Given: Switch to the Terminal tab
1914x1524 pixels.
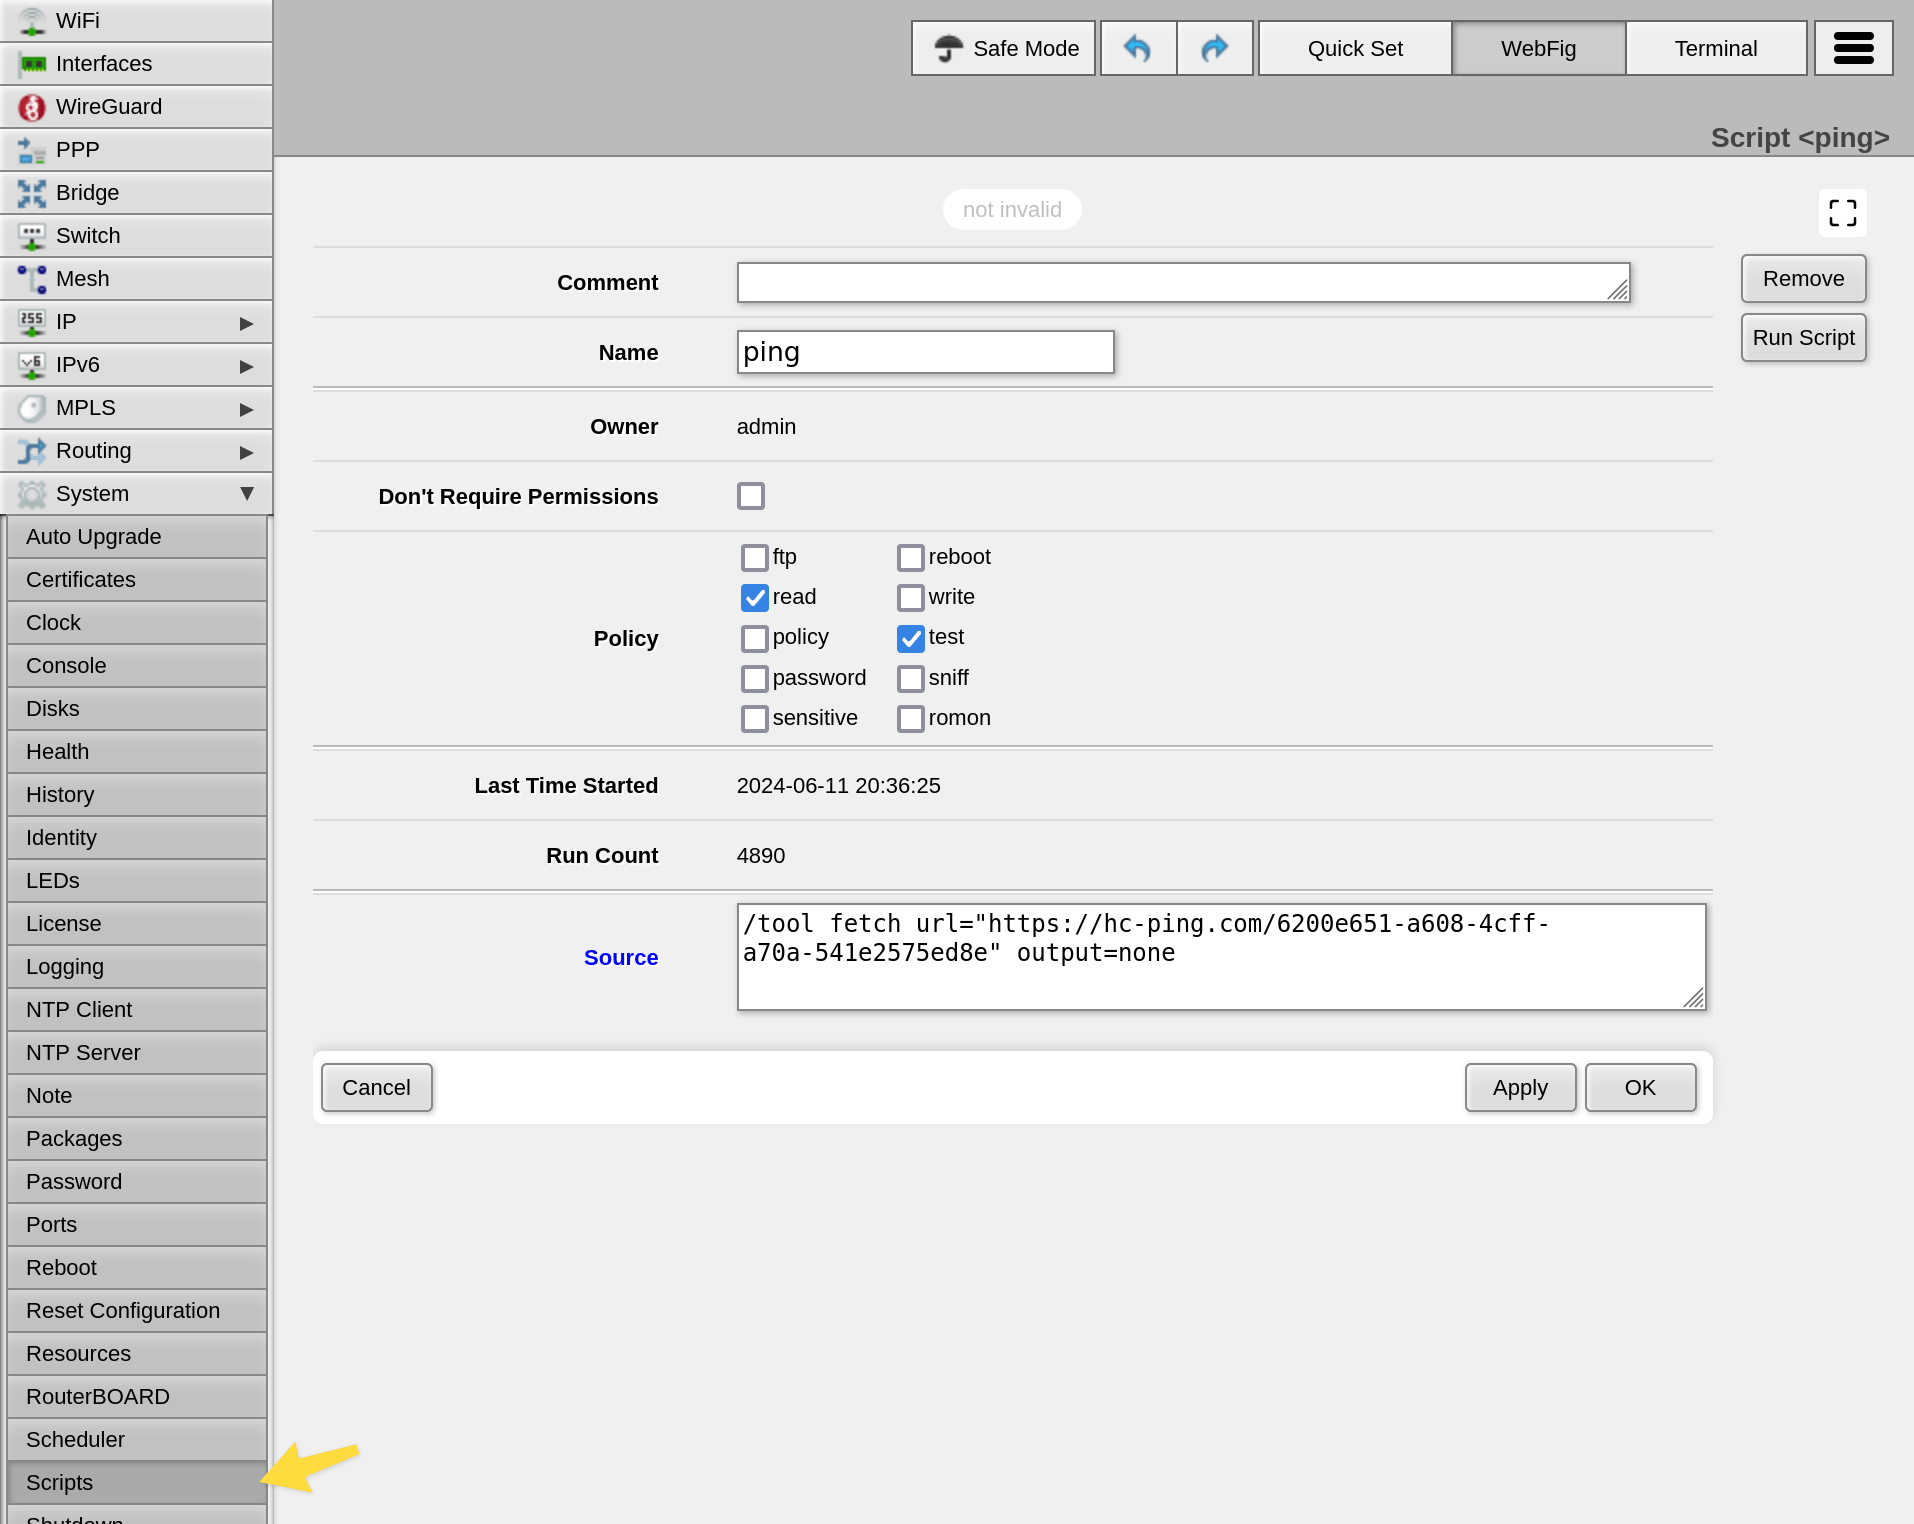Looking at the screenshot, I should click(1716, 47).
